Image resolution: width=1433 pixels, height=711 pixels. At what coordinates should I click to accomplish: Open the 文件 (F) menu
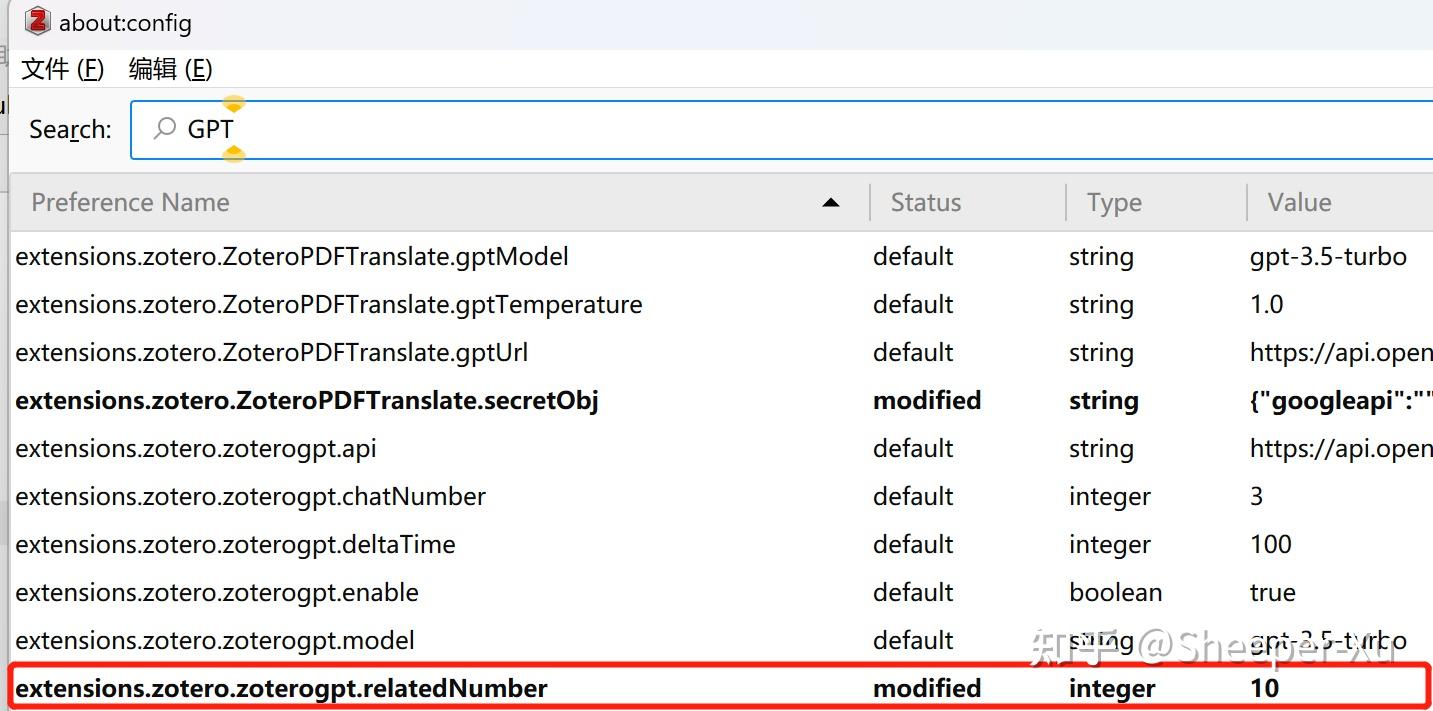tap(62, 69)
